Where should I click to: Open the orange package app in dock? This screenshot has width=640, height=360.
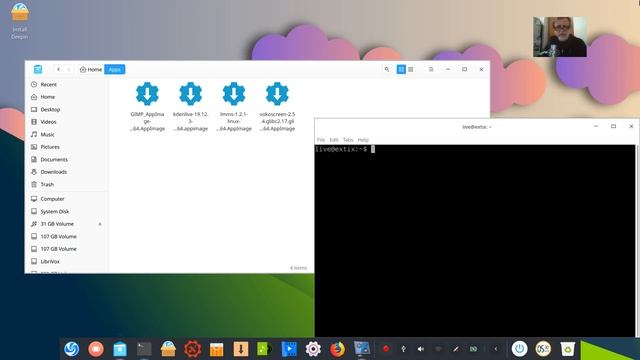click(217, 349)
